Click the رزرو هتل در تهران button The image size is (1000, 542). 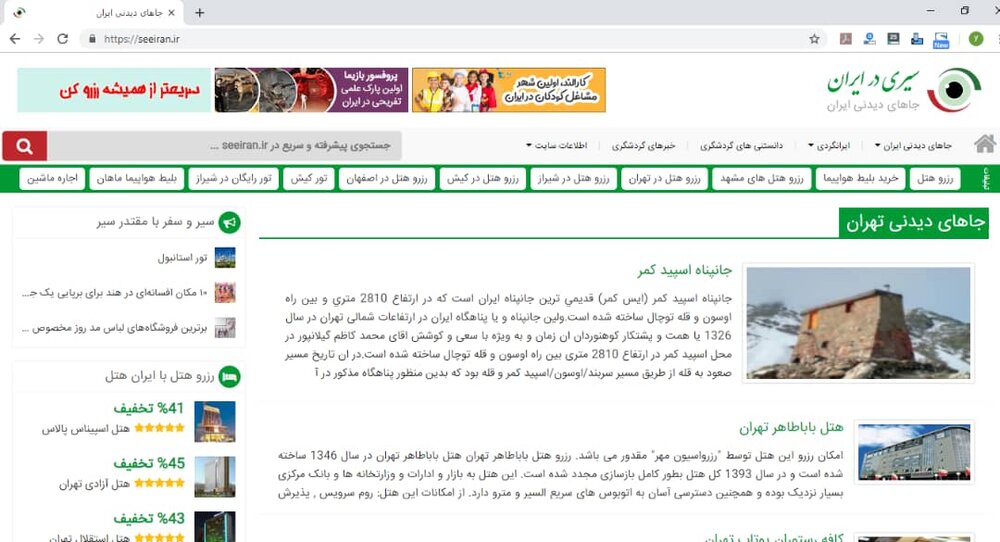click(665, 179)
